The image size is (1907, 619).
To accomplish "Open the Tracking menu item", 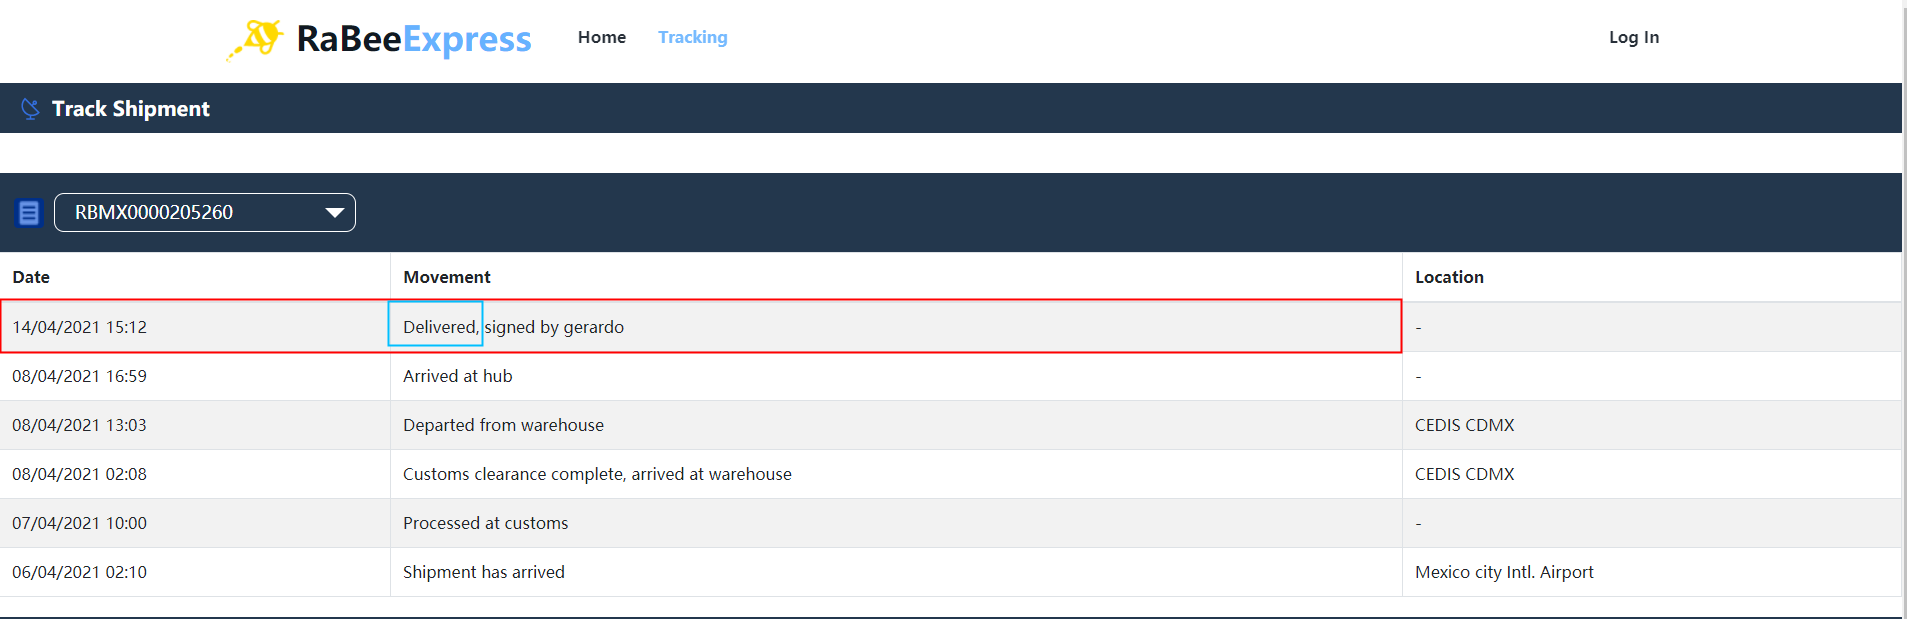I will 692,37.
